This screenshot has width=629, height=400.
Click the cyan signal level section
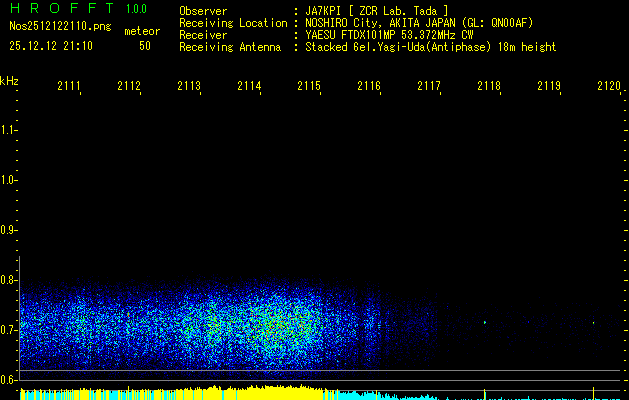[380, 396]
